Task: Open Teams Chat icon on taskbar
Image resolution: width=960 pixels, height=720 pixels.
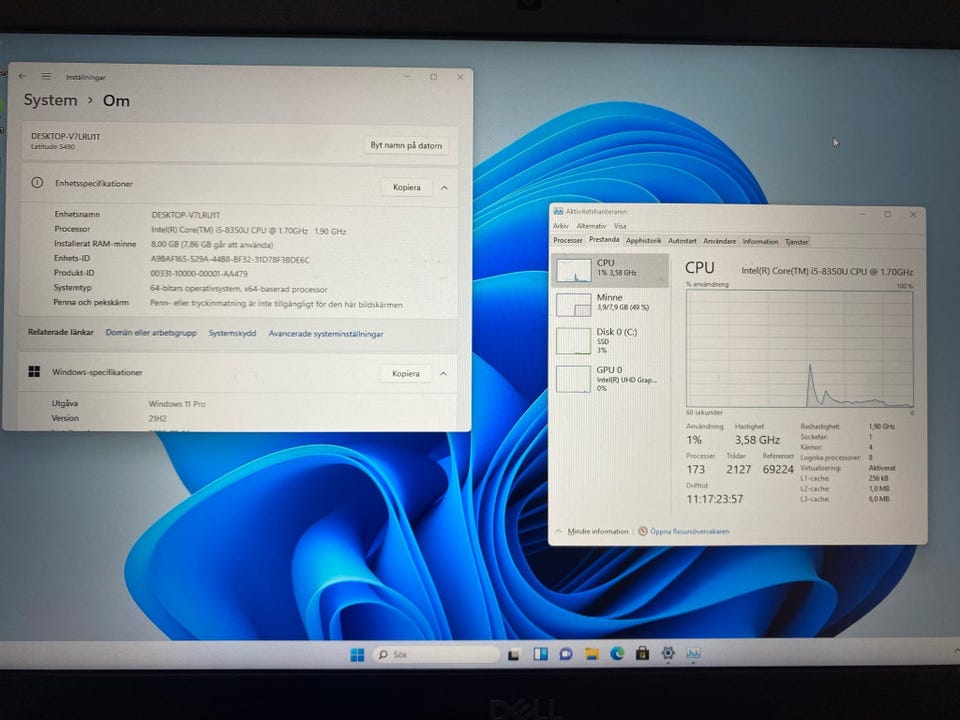Action: 566,654
